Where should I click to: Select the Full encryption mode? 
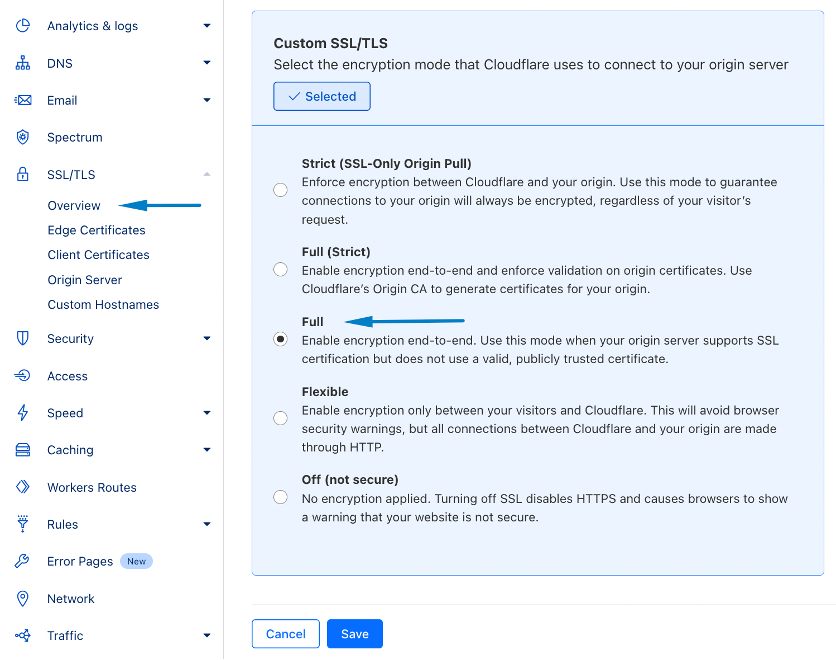pos(280,339)
